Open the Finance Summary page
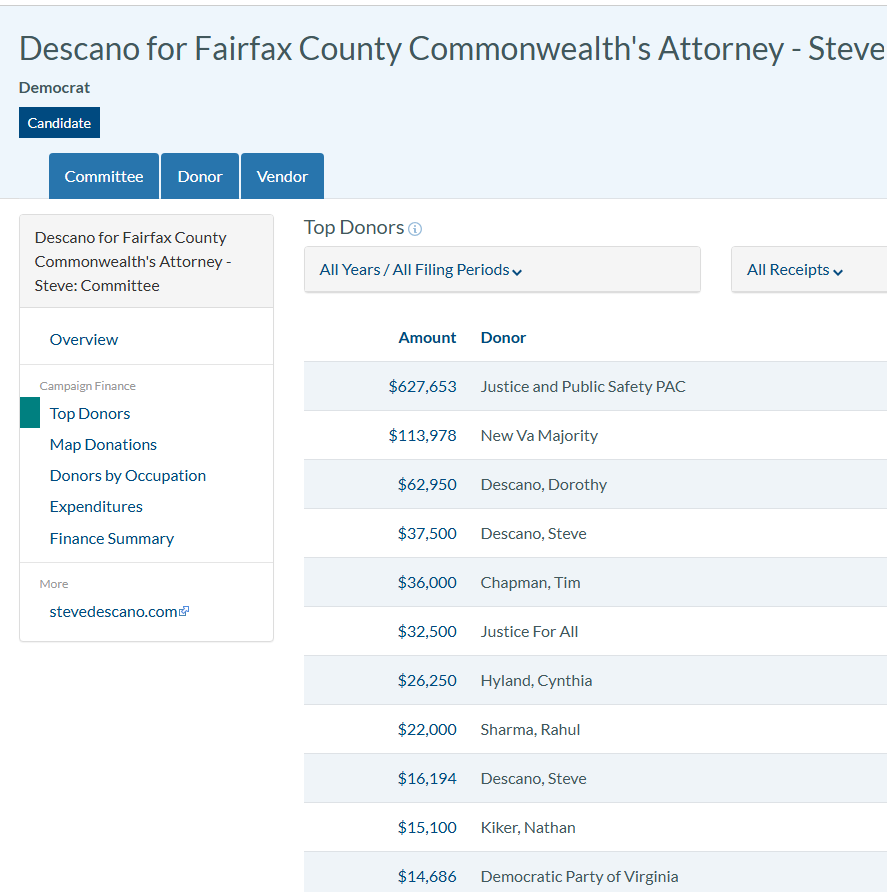The image size is (887, 892). tap(111, 538)
